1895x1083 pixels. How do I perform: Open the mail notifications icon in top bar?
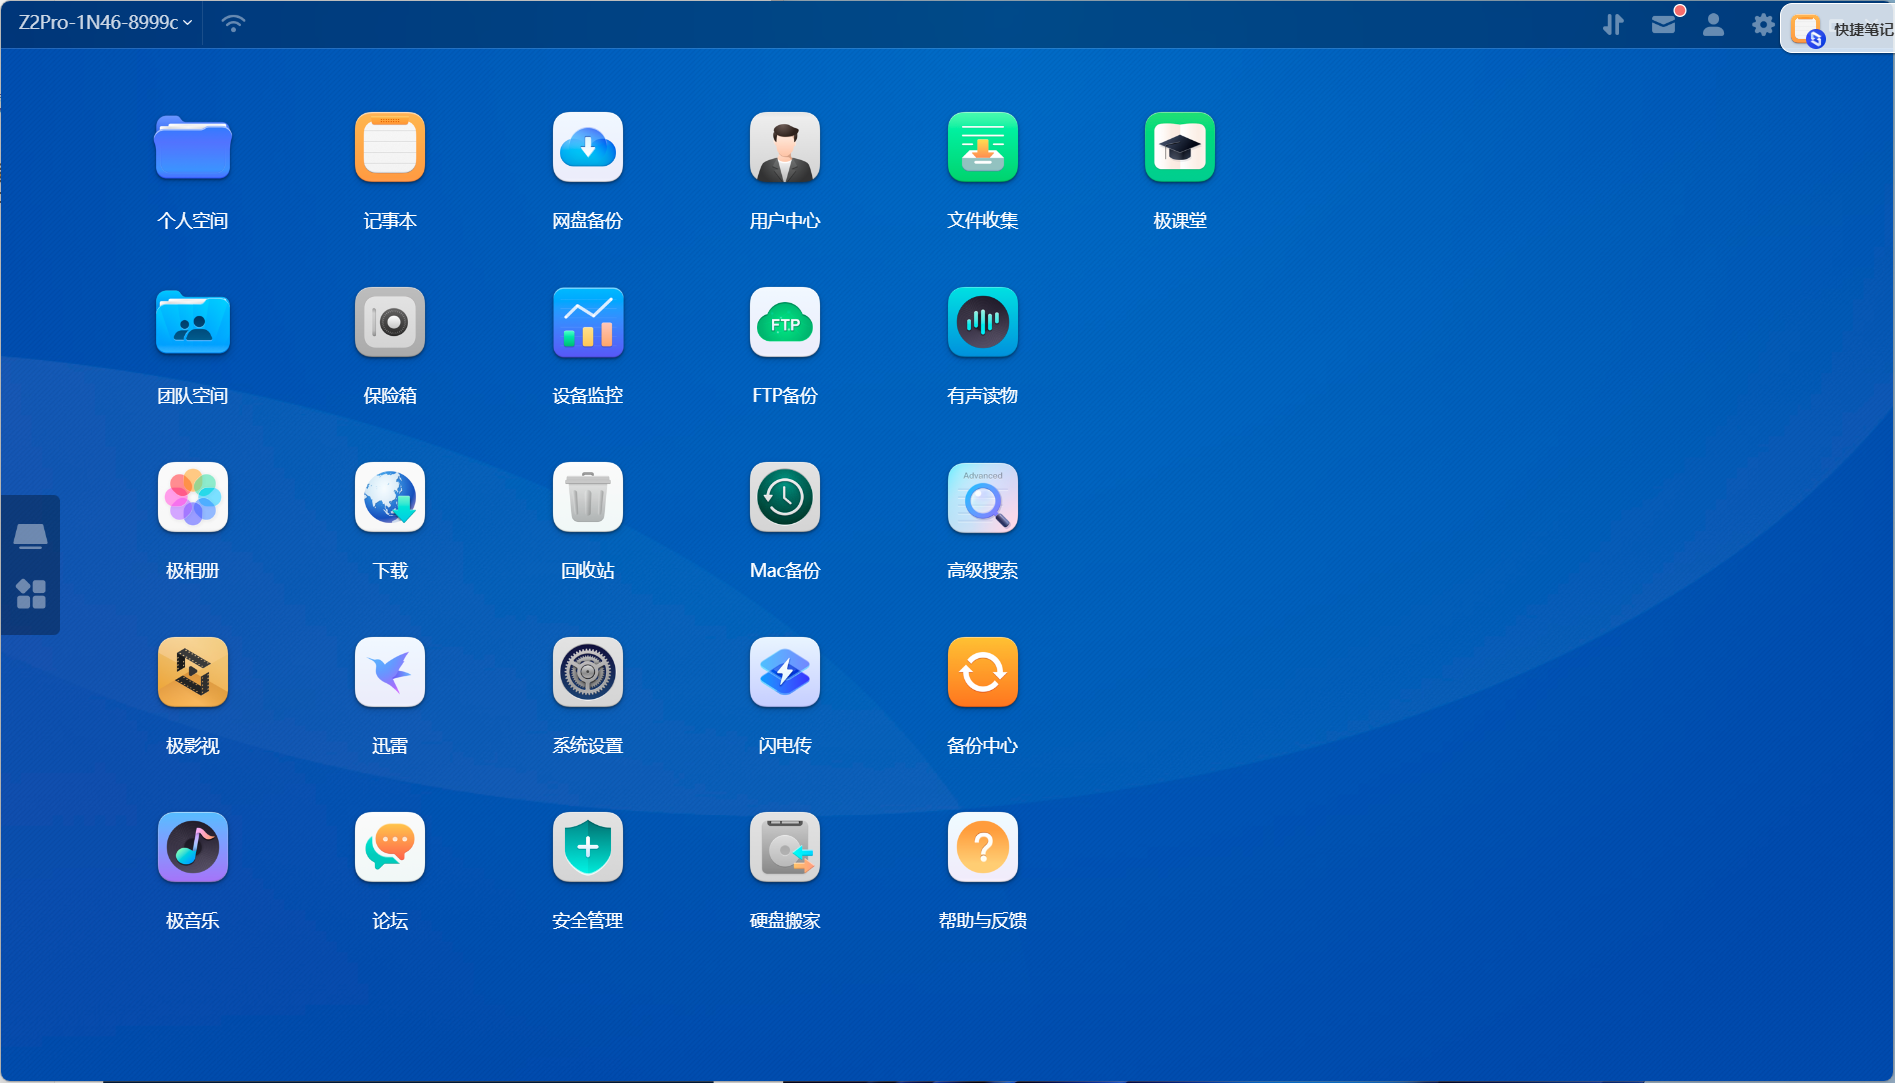coord(1663,25)
